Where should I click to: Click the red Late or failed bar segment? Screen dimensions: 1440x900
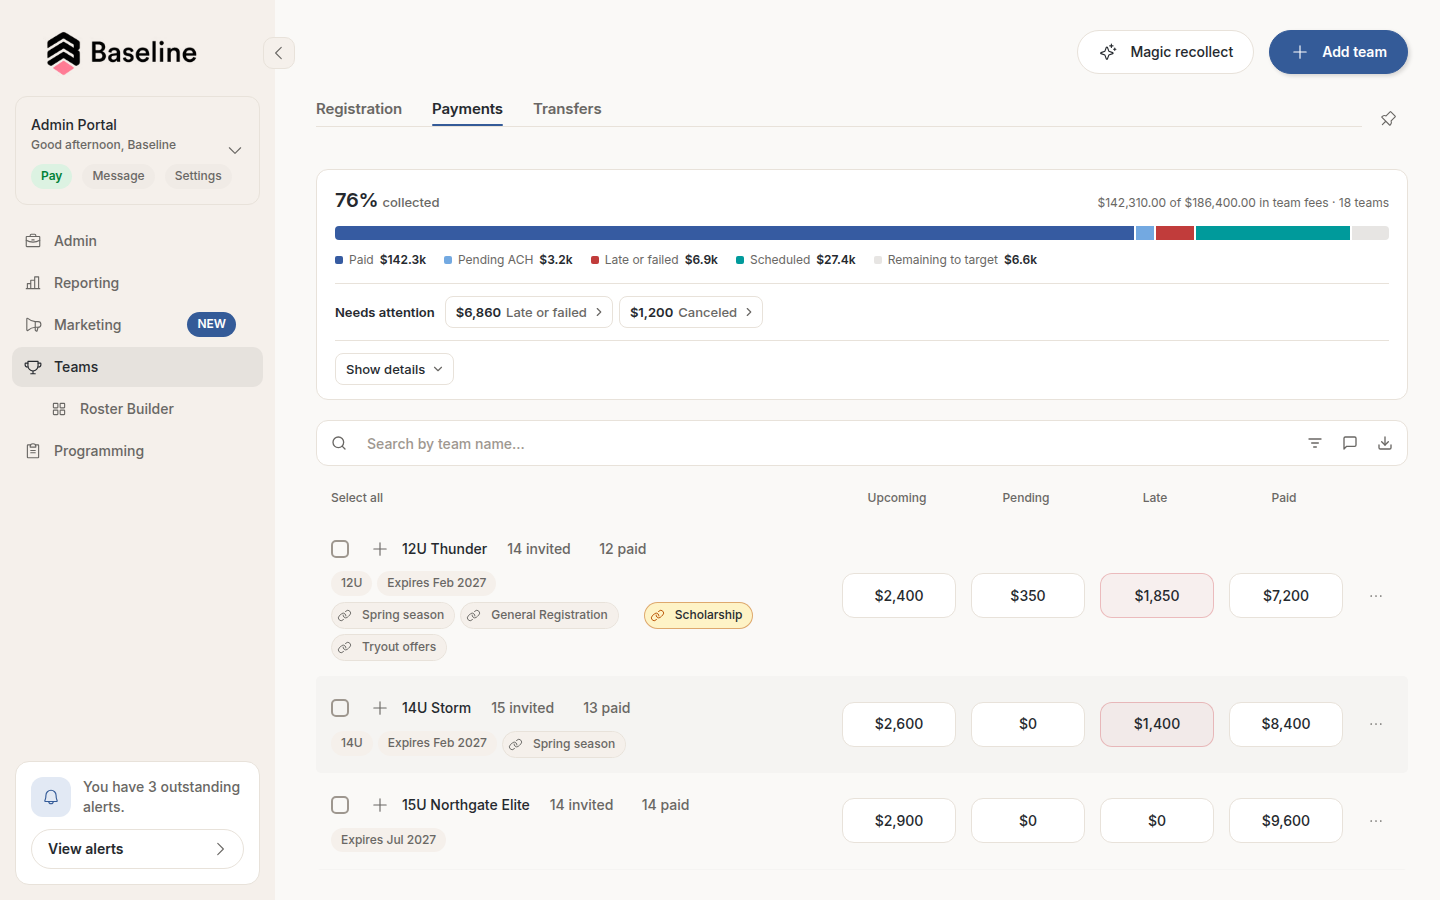pos(1175,233)
